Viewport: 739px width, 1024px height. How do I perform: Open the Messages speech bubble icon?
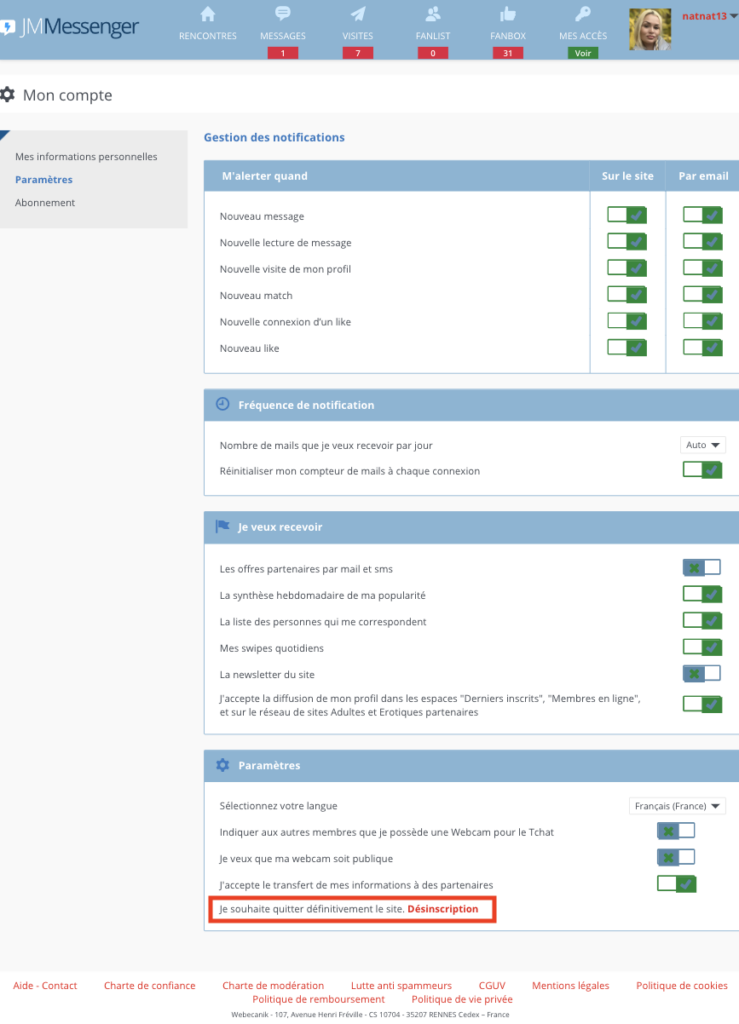283,13
